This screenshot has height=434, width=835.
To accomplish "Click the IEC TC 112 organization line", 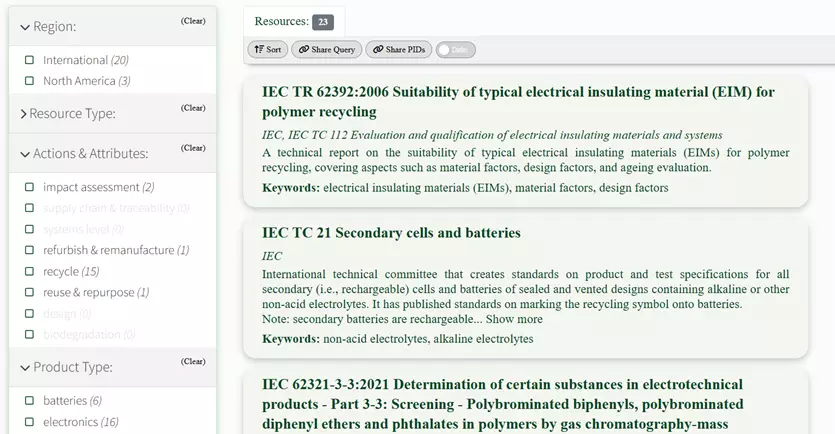I will [x=492, y=135].
